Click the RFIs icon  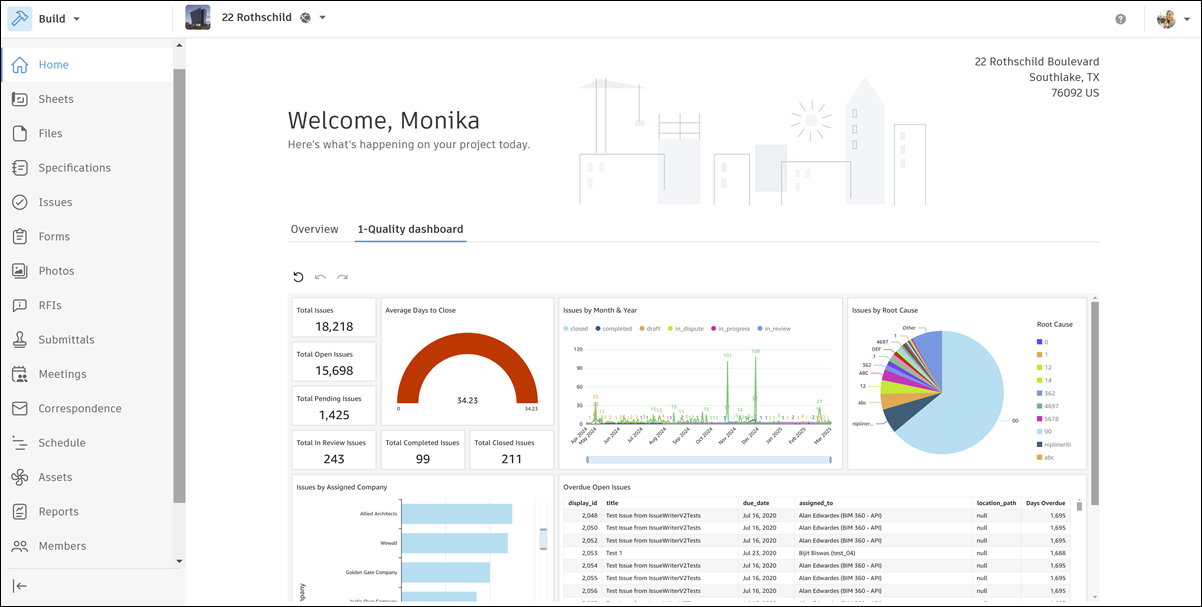19,305
